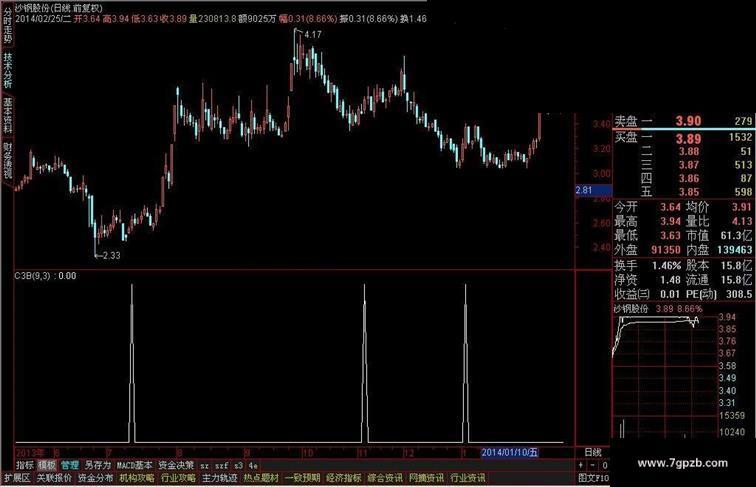Click the first C3B signal spike

pos(132,362)
